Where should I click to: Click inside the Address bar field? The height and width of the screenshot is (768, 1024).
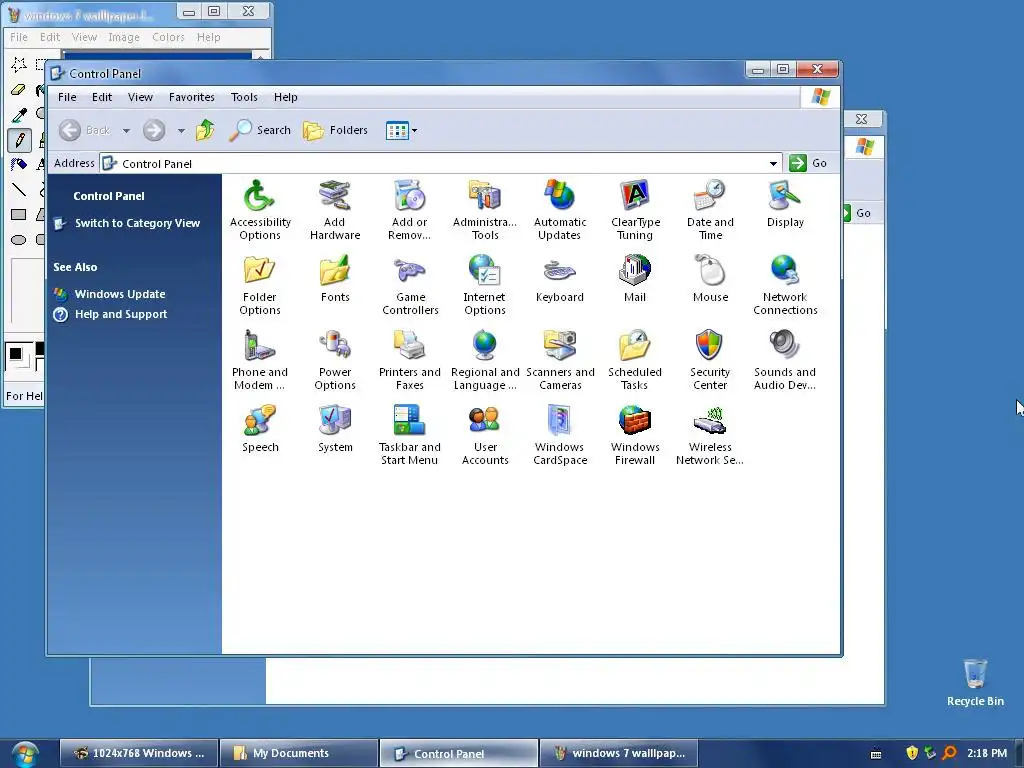[x=441, y=163]
